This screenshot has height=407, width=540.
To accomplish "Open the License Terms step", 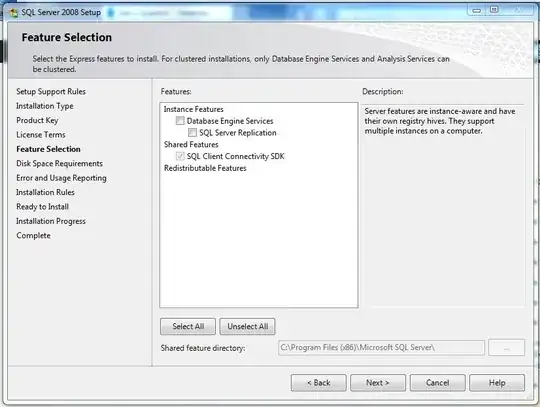I will 41,135.
